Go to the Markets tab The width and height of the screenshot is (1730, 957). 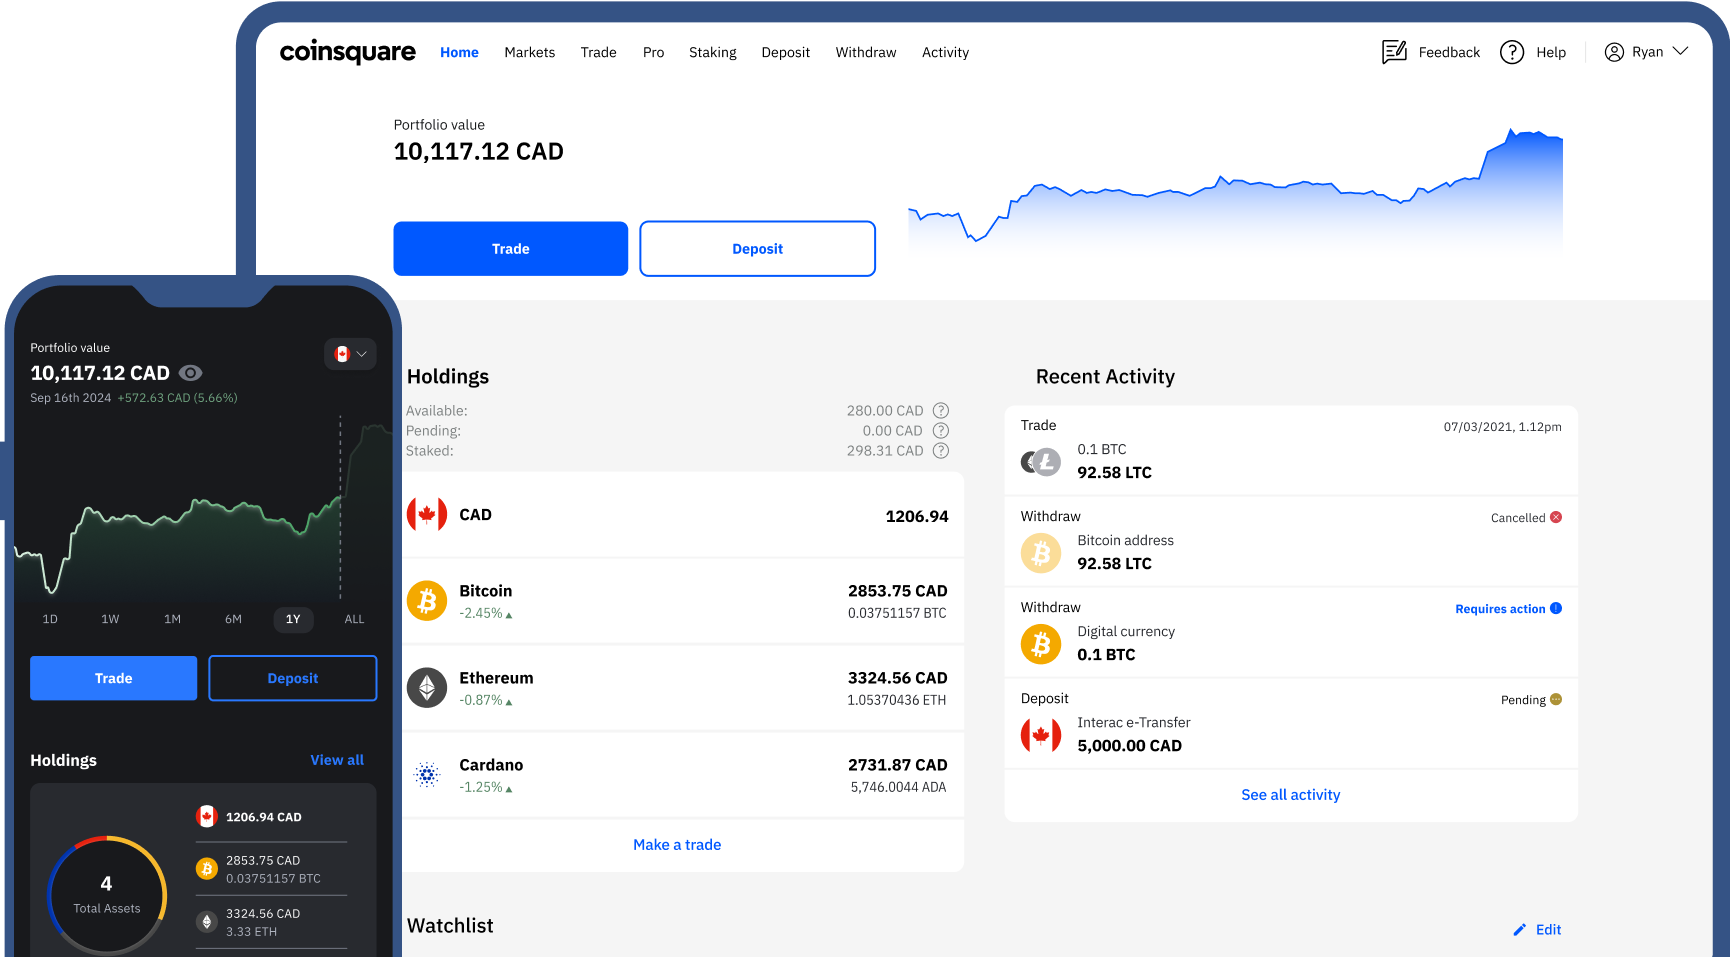pyautogui.click(x=529, y=52)
